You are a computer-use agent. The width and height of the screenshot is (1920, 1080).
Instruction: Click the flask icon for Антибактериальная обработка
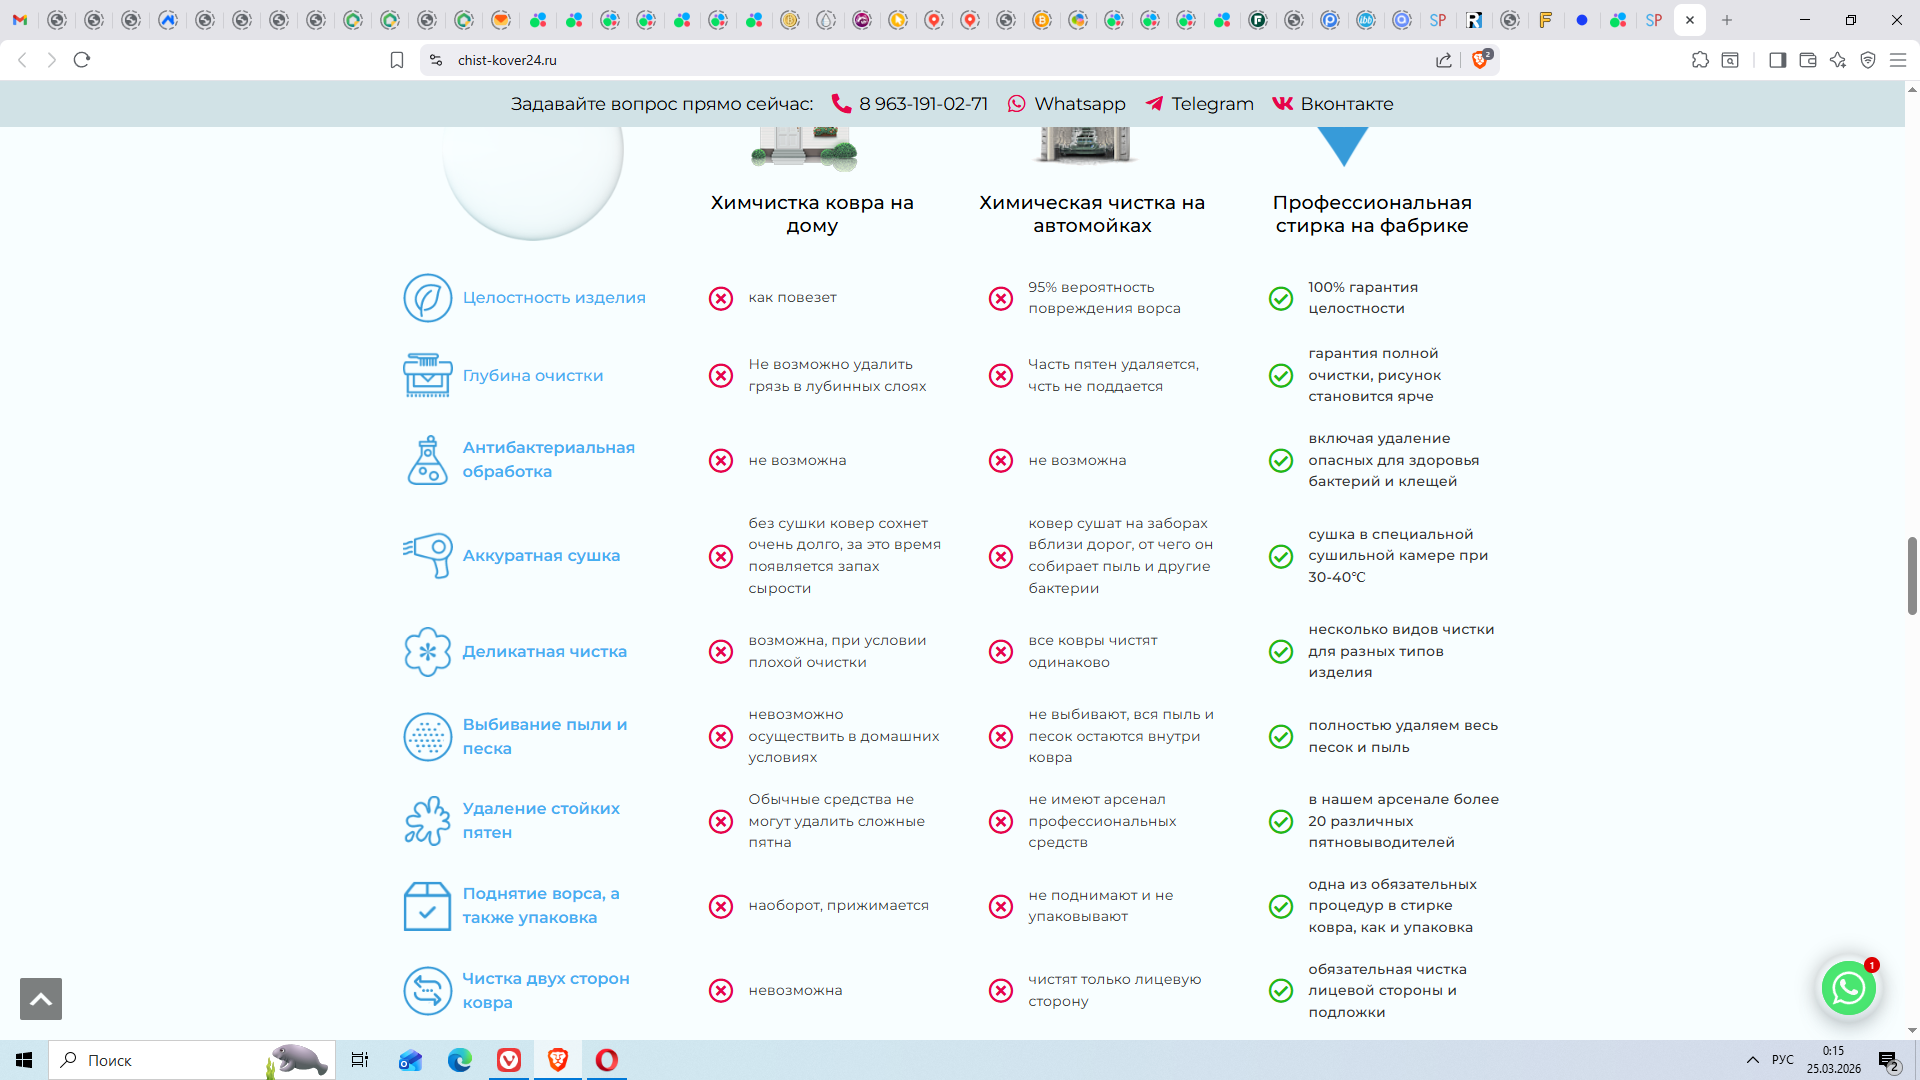click(x=428, y=460)
